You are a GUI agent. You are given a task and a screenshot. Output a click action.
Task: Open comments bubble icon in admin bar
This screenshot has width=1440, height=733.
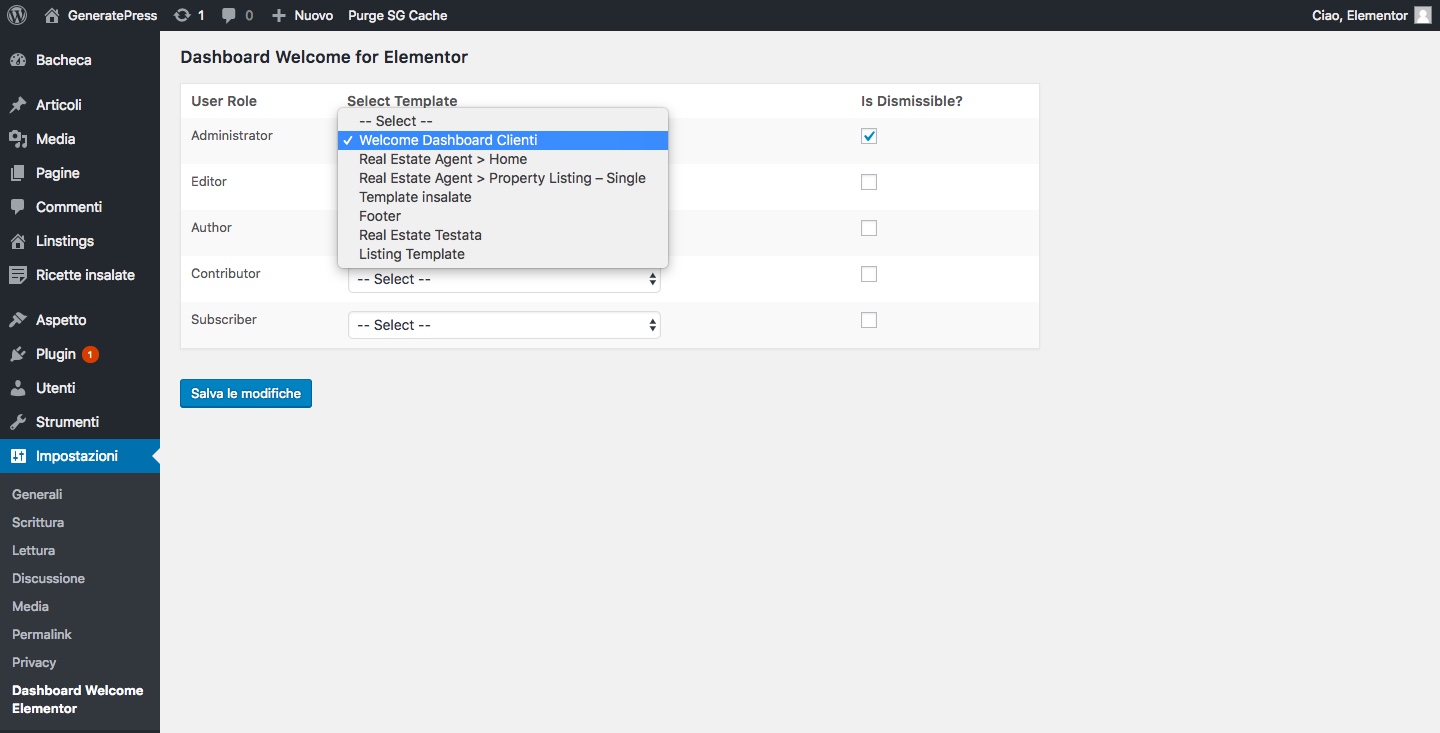[229, 15]
